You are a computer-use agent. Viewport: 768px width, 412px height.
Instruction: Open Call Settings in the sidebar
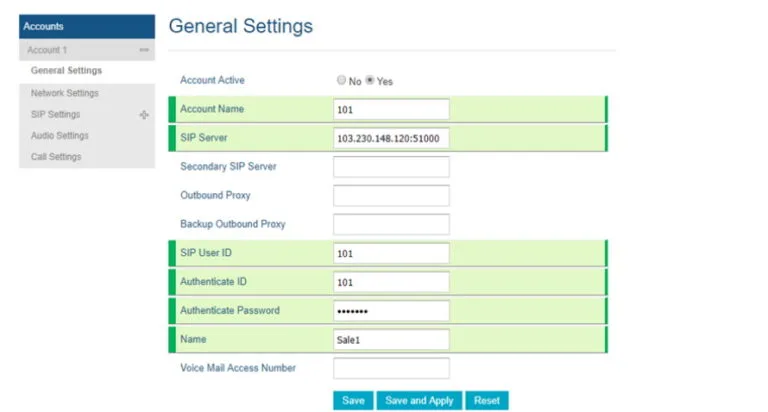tap(56, 157)
